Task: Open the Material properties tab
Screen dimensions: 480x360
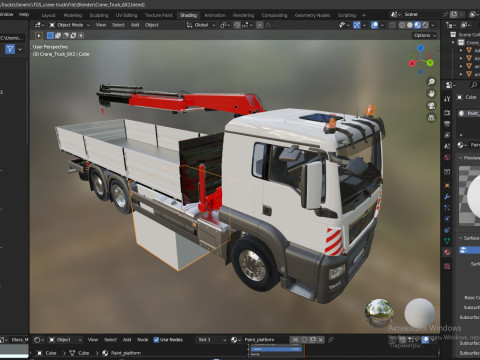Action: coord(447,252)
